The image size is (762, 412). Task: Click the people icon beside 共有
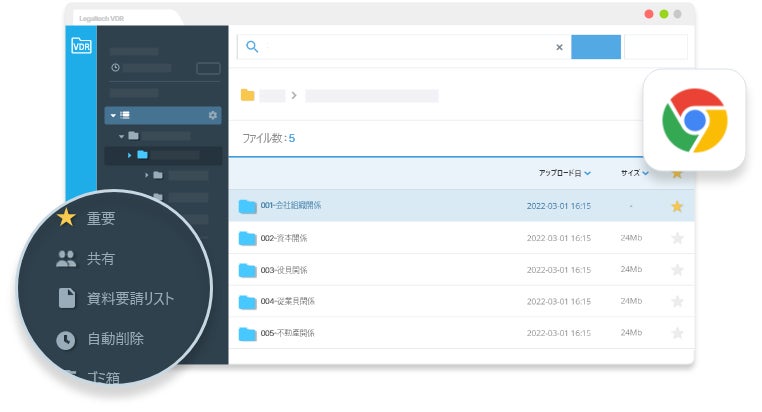66,258
